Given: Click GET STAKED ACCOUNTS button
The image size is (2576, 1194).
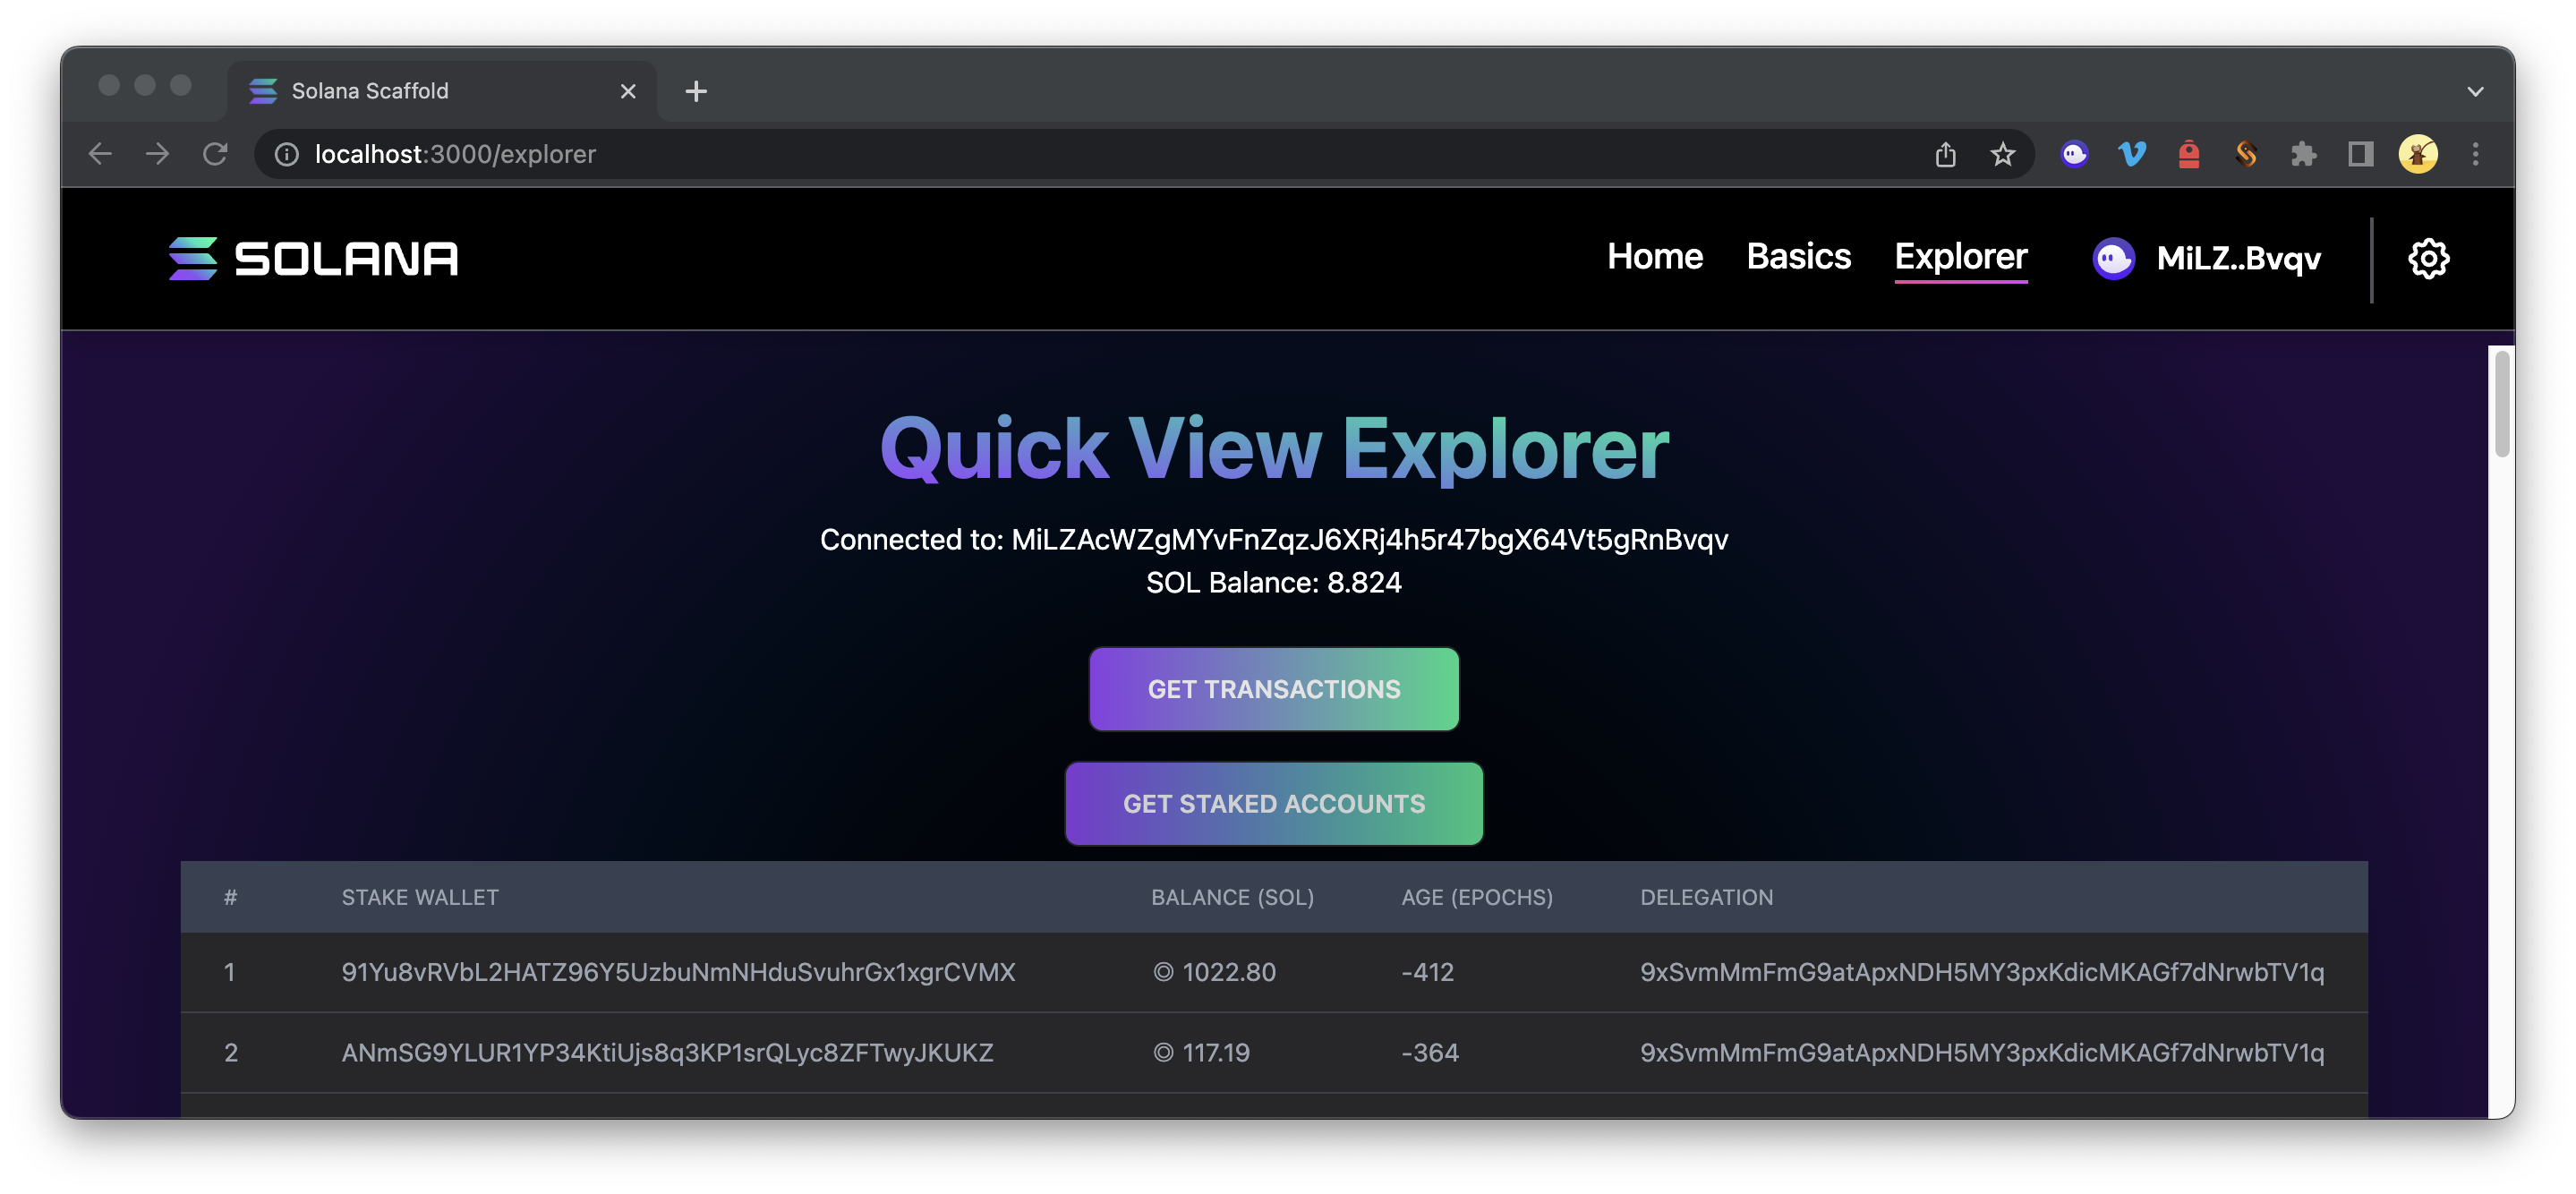Looking at the screenshot, I should click(x=1273, y=803).
